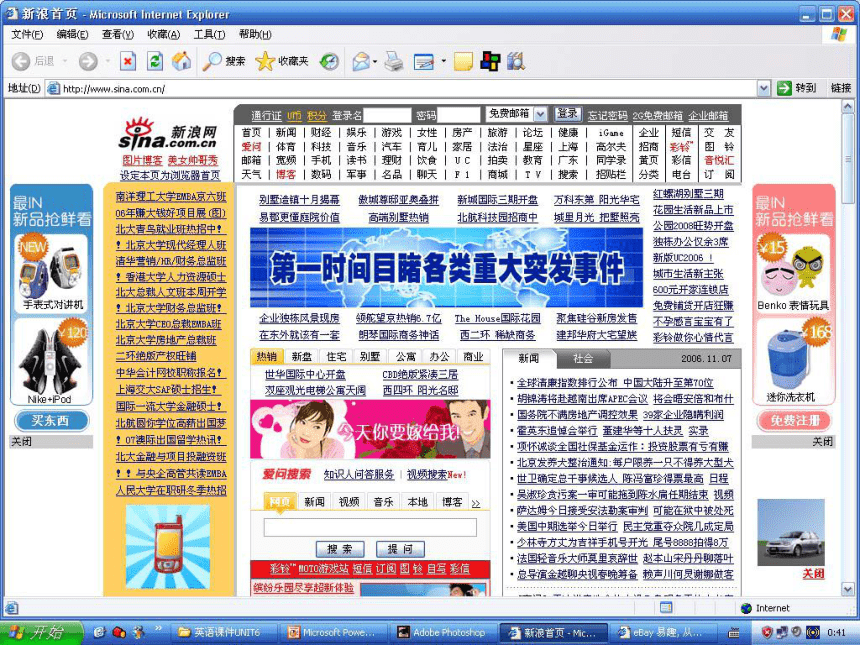
Task: Focus the 密码 password input field
Action: pyautogui.click(x=459, y=115)
